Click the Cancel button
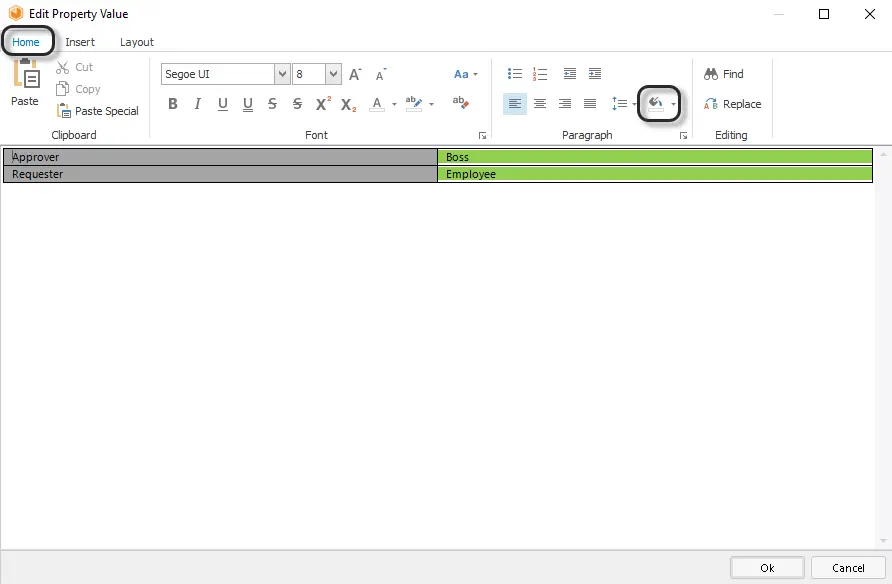The height and width of the screenshot is (584, 892). (x=848, y=568)
